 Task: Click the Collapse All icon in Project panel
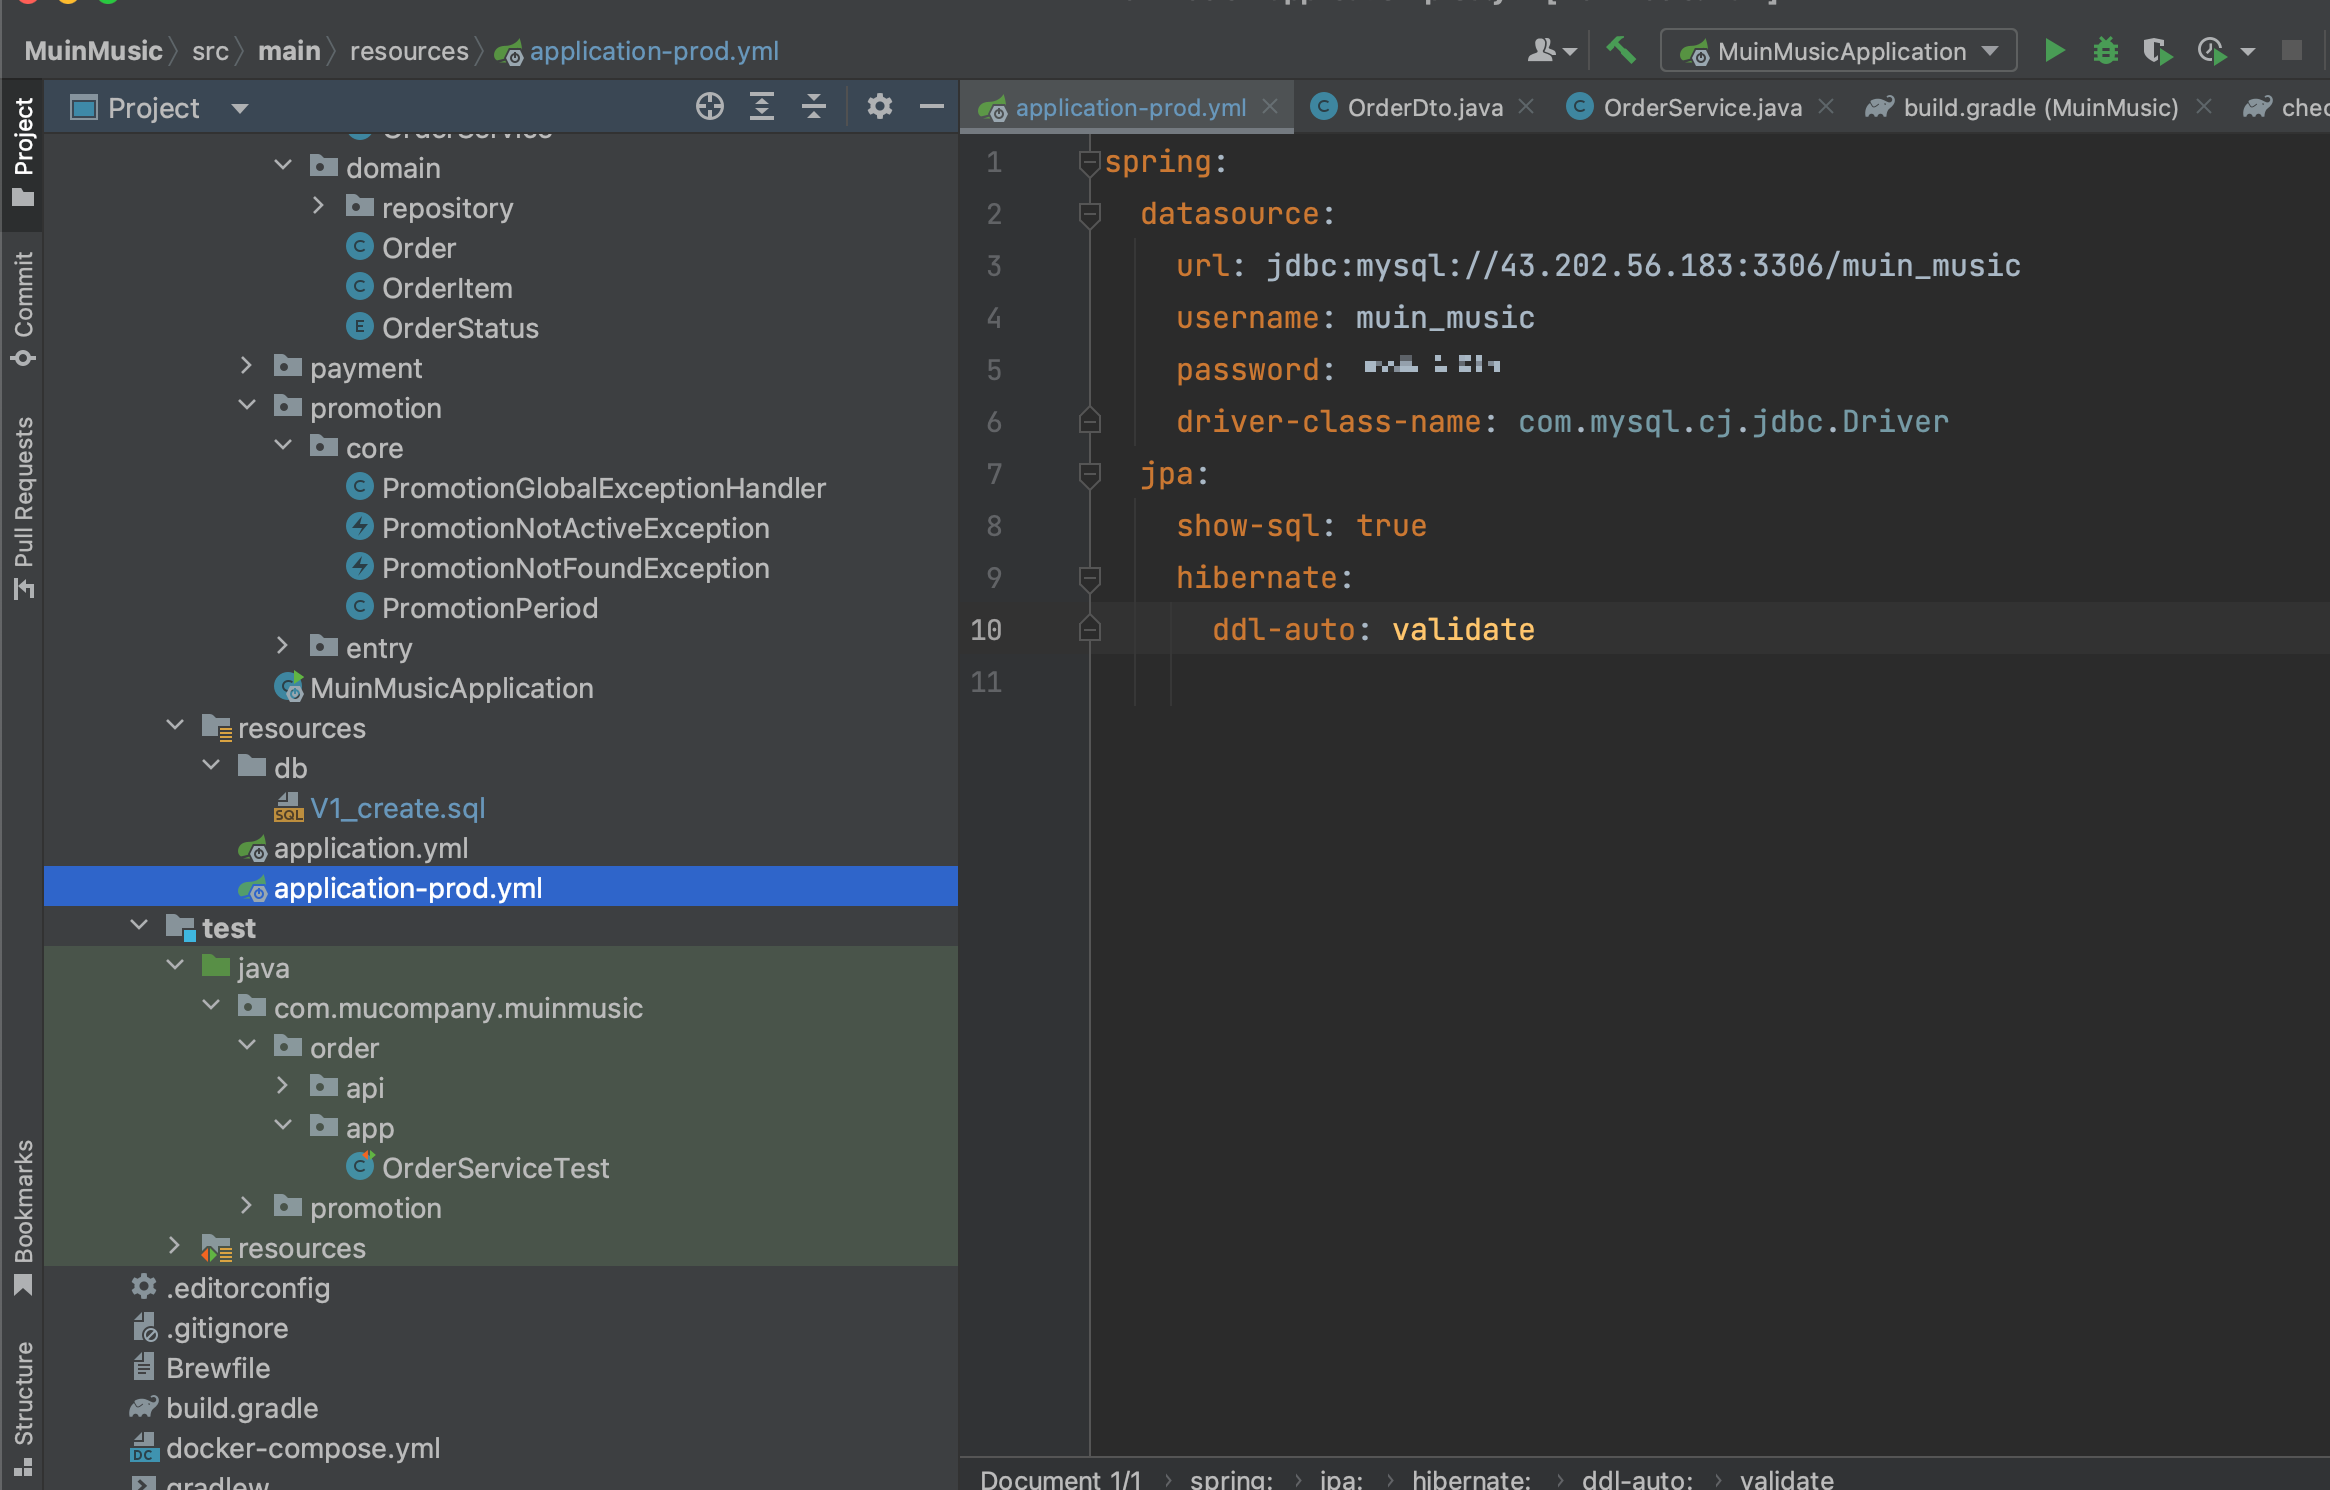814,107
